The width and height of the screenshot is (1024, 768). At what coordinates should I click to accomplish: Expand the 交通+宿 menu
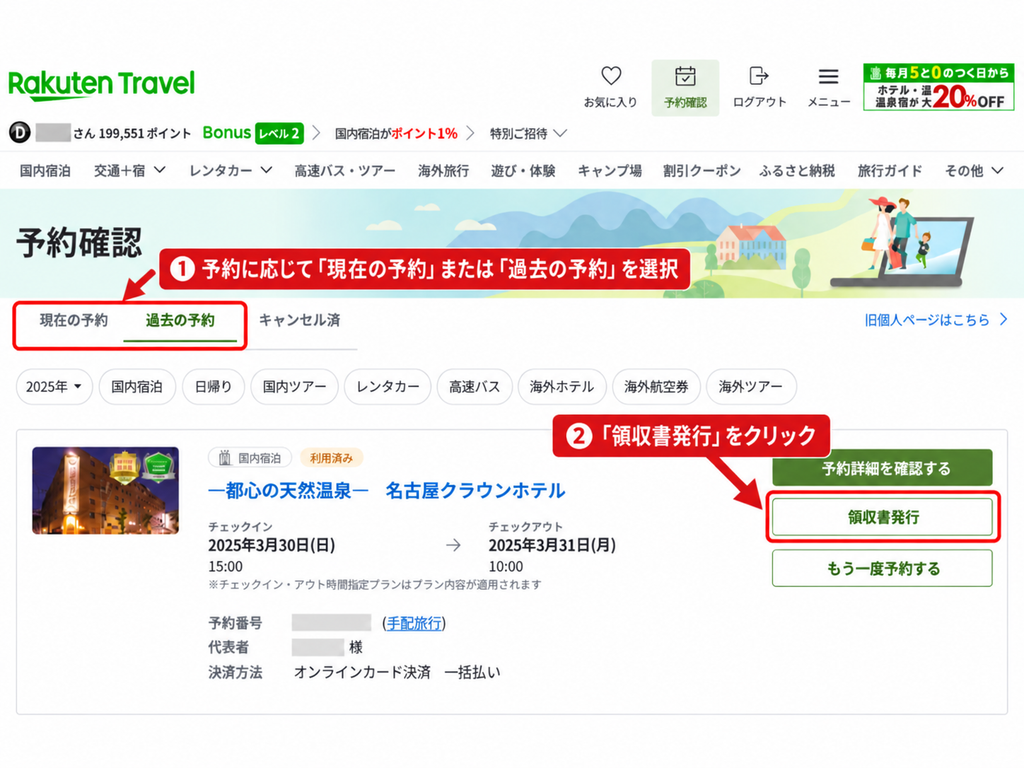coord(129,170)
